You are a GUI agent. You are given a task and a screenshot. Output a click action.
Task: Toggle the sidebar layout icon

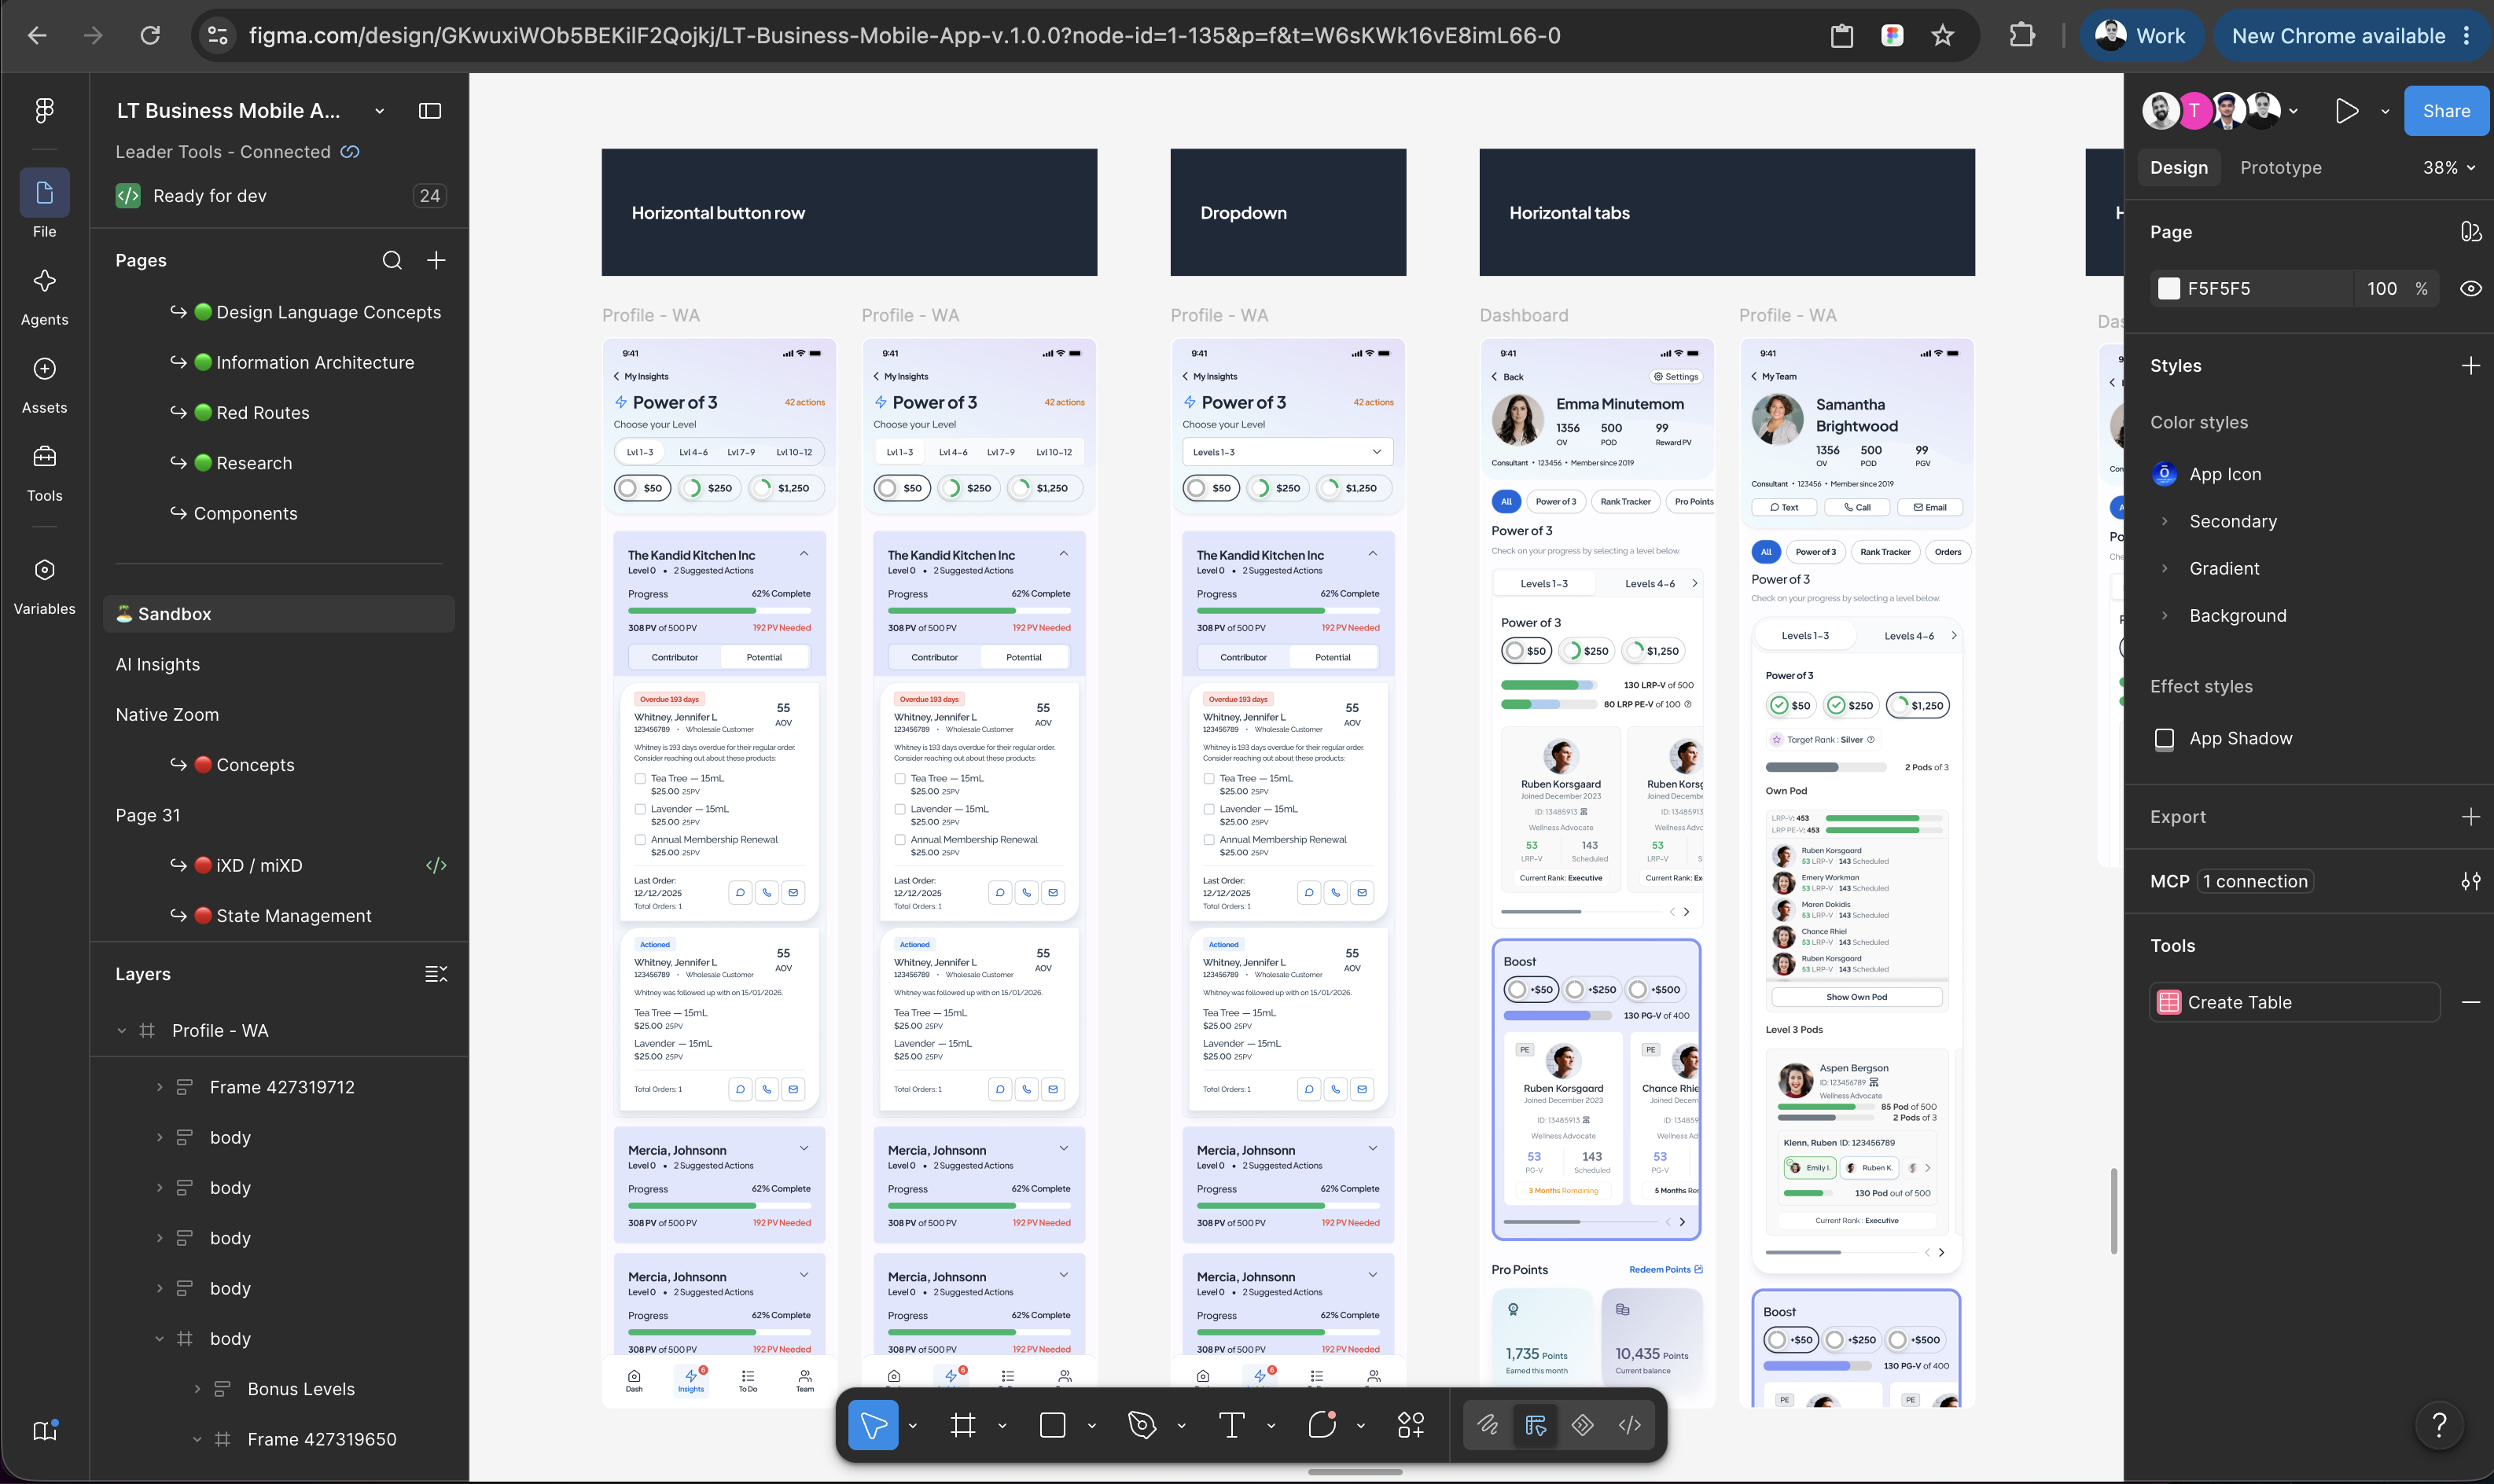pos(430,111)
